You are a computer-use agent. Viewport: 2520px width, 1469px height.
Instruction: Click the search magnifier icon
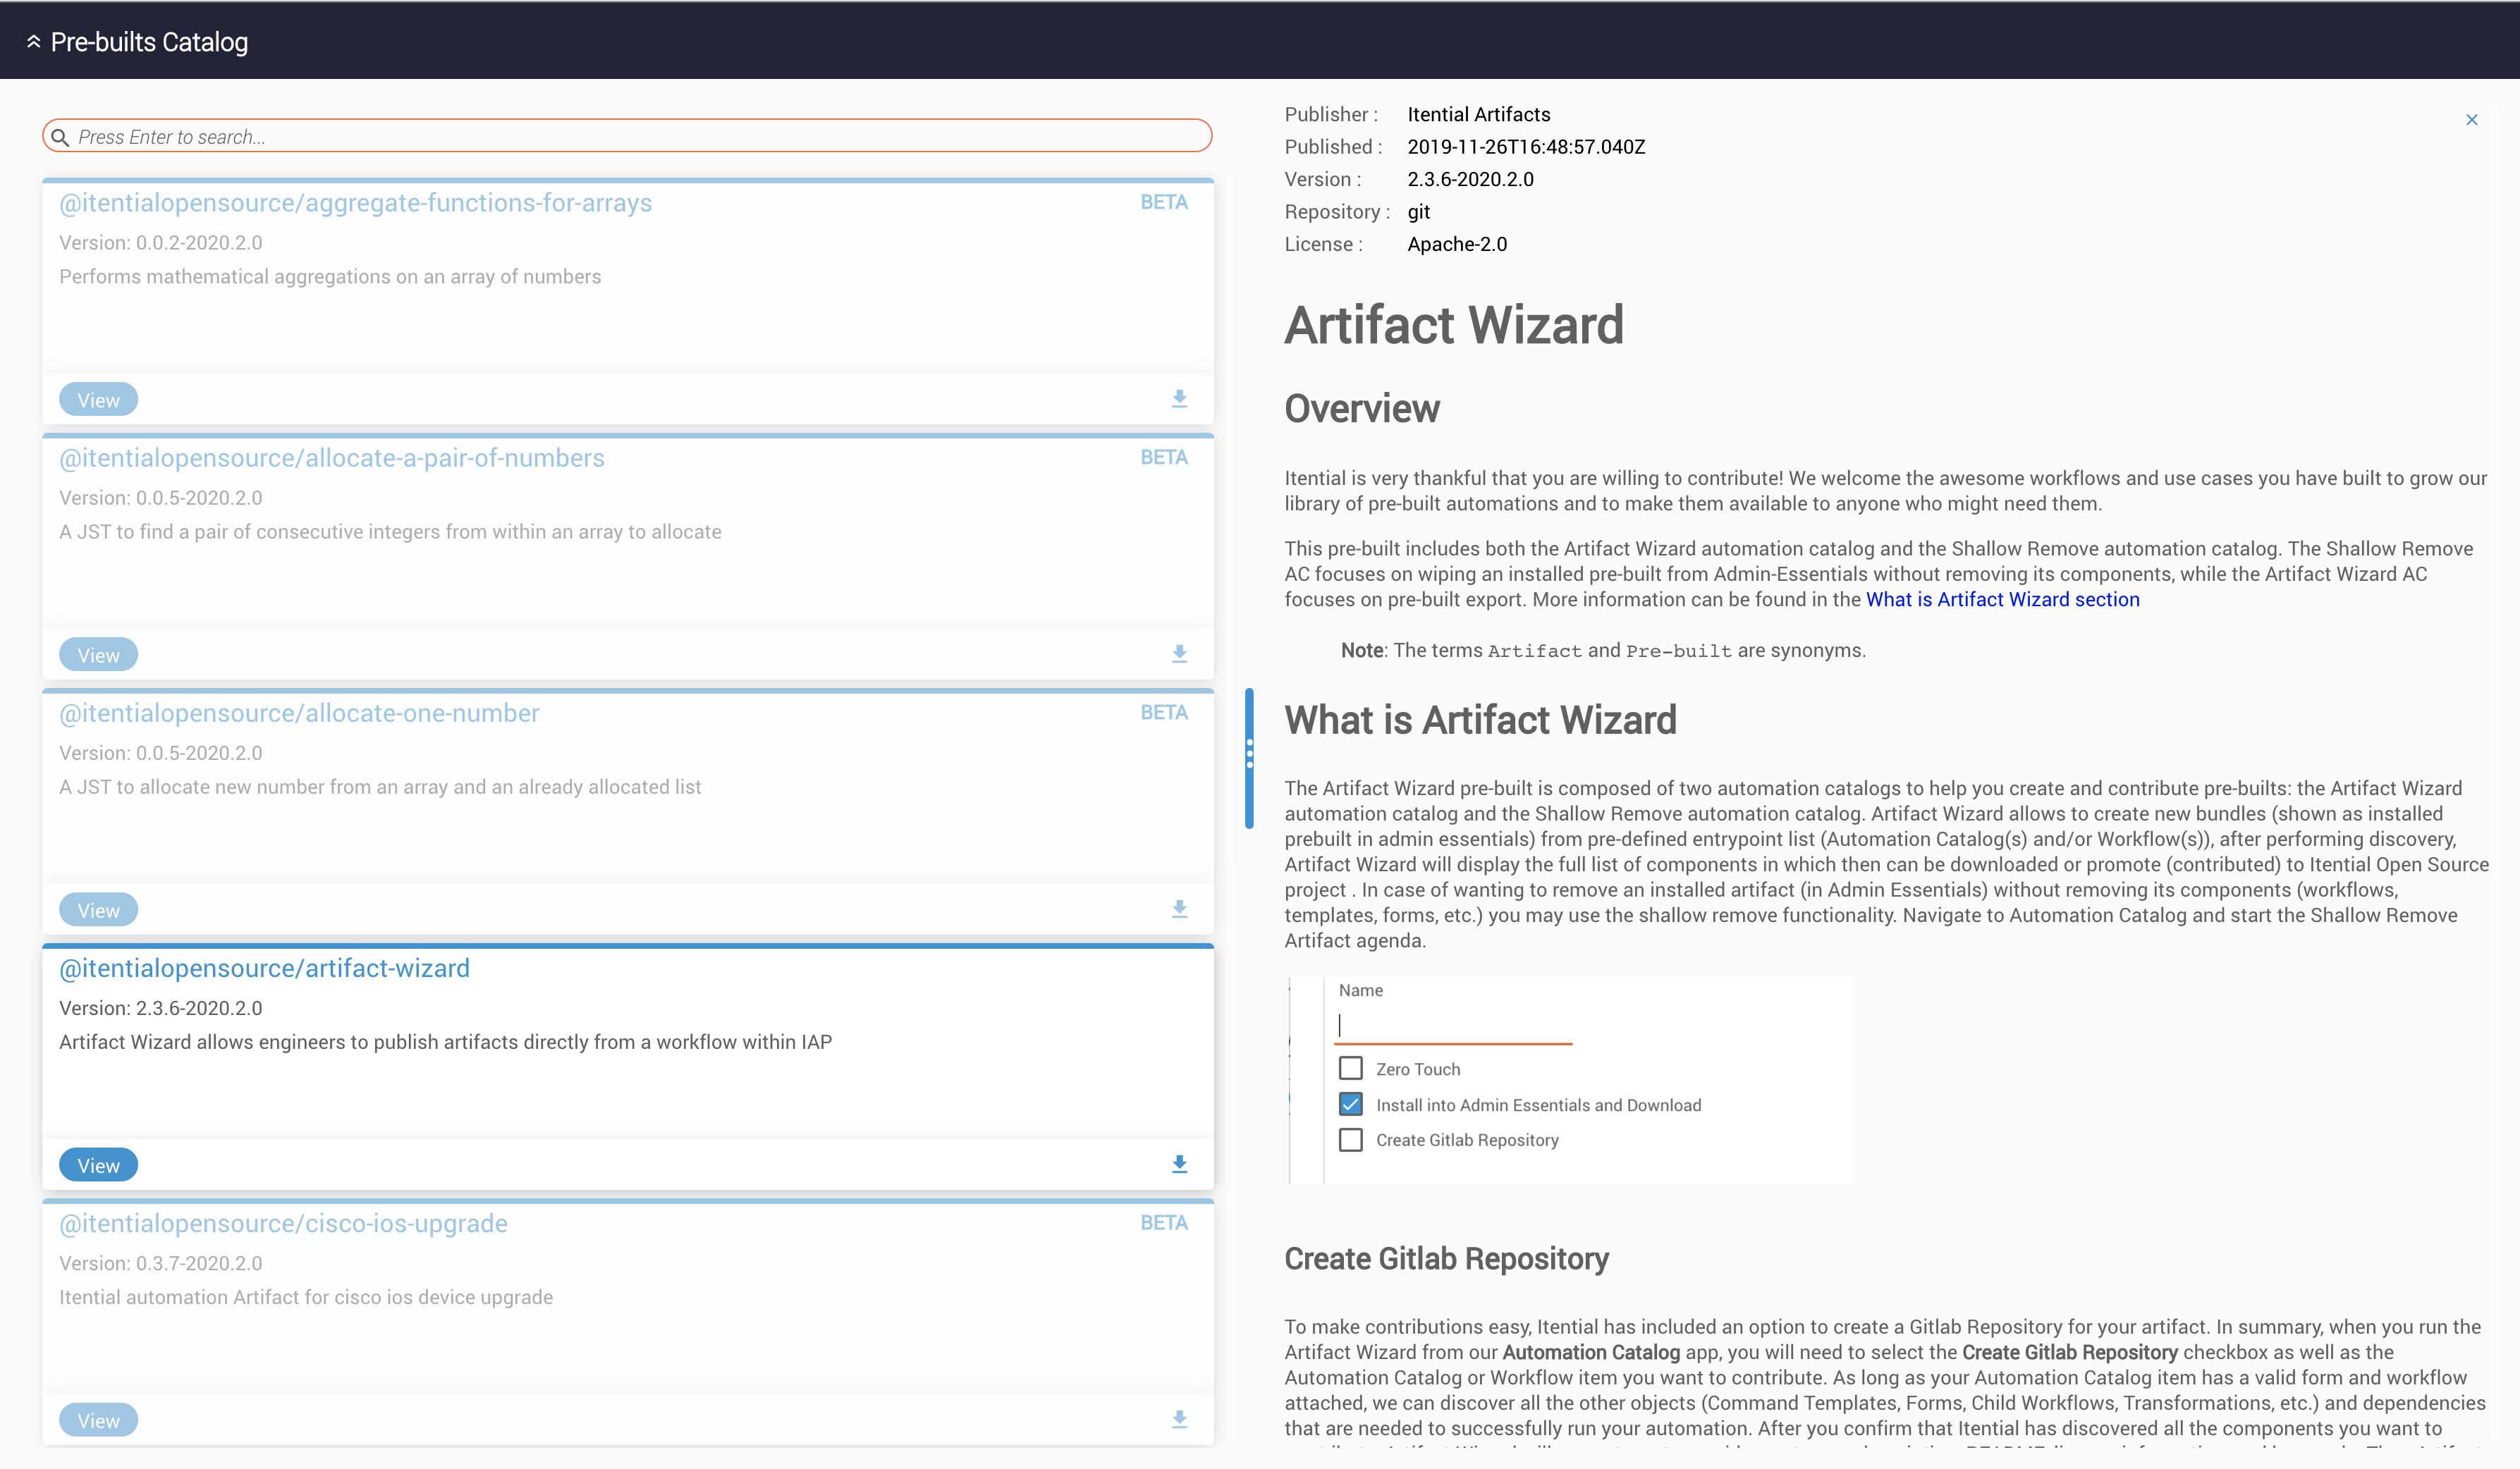[x=60, y=137]
